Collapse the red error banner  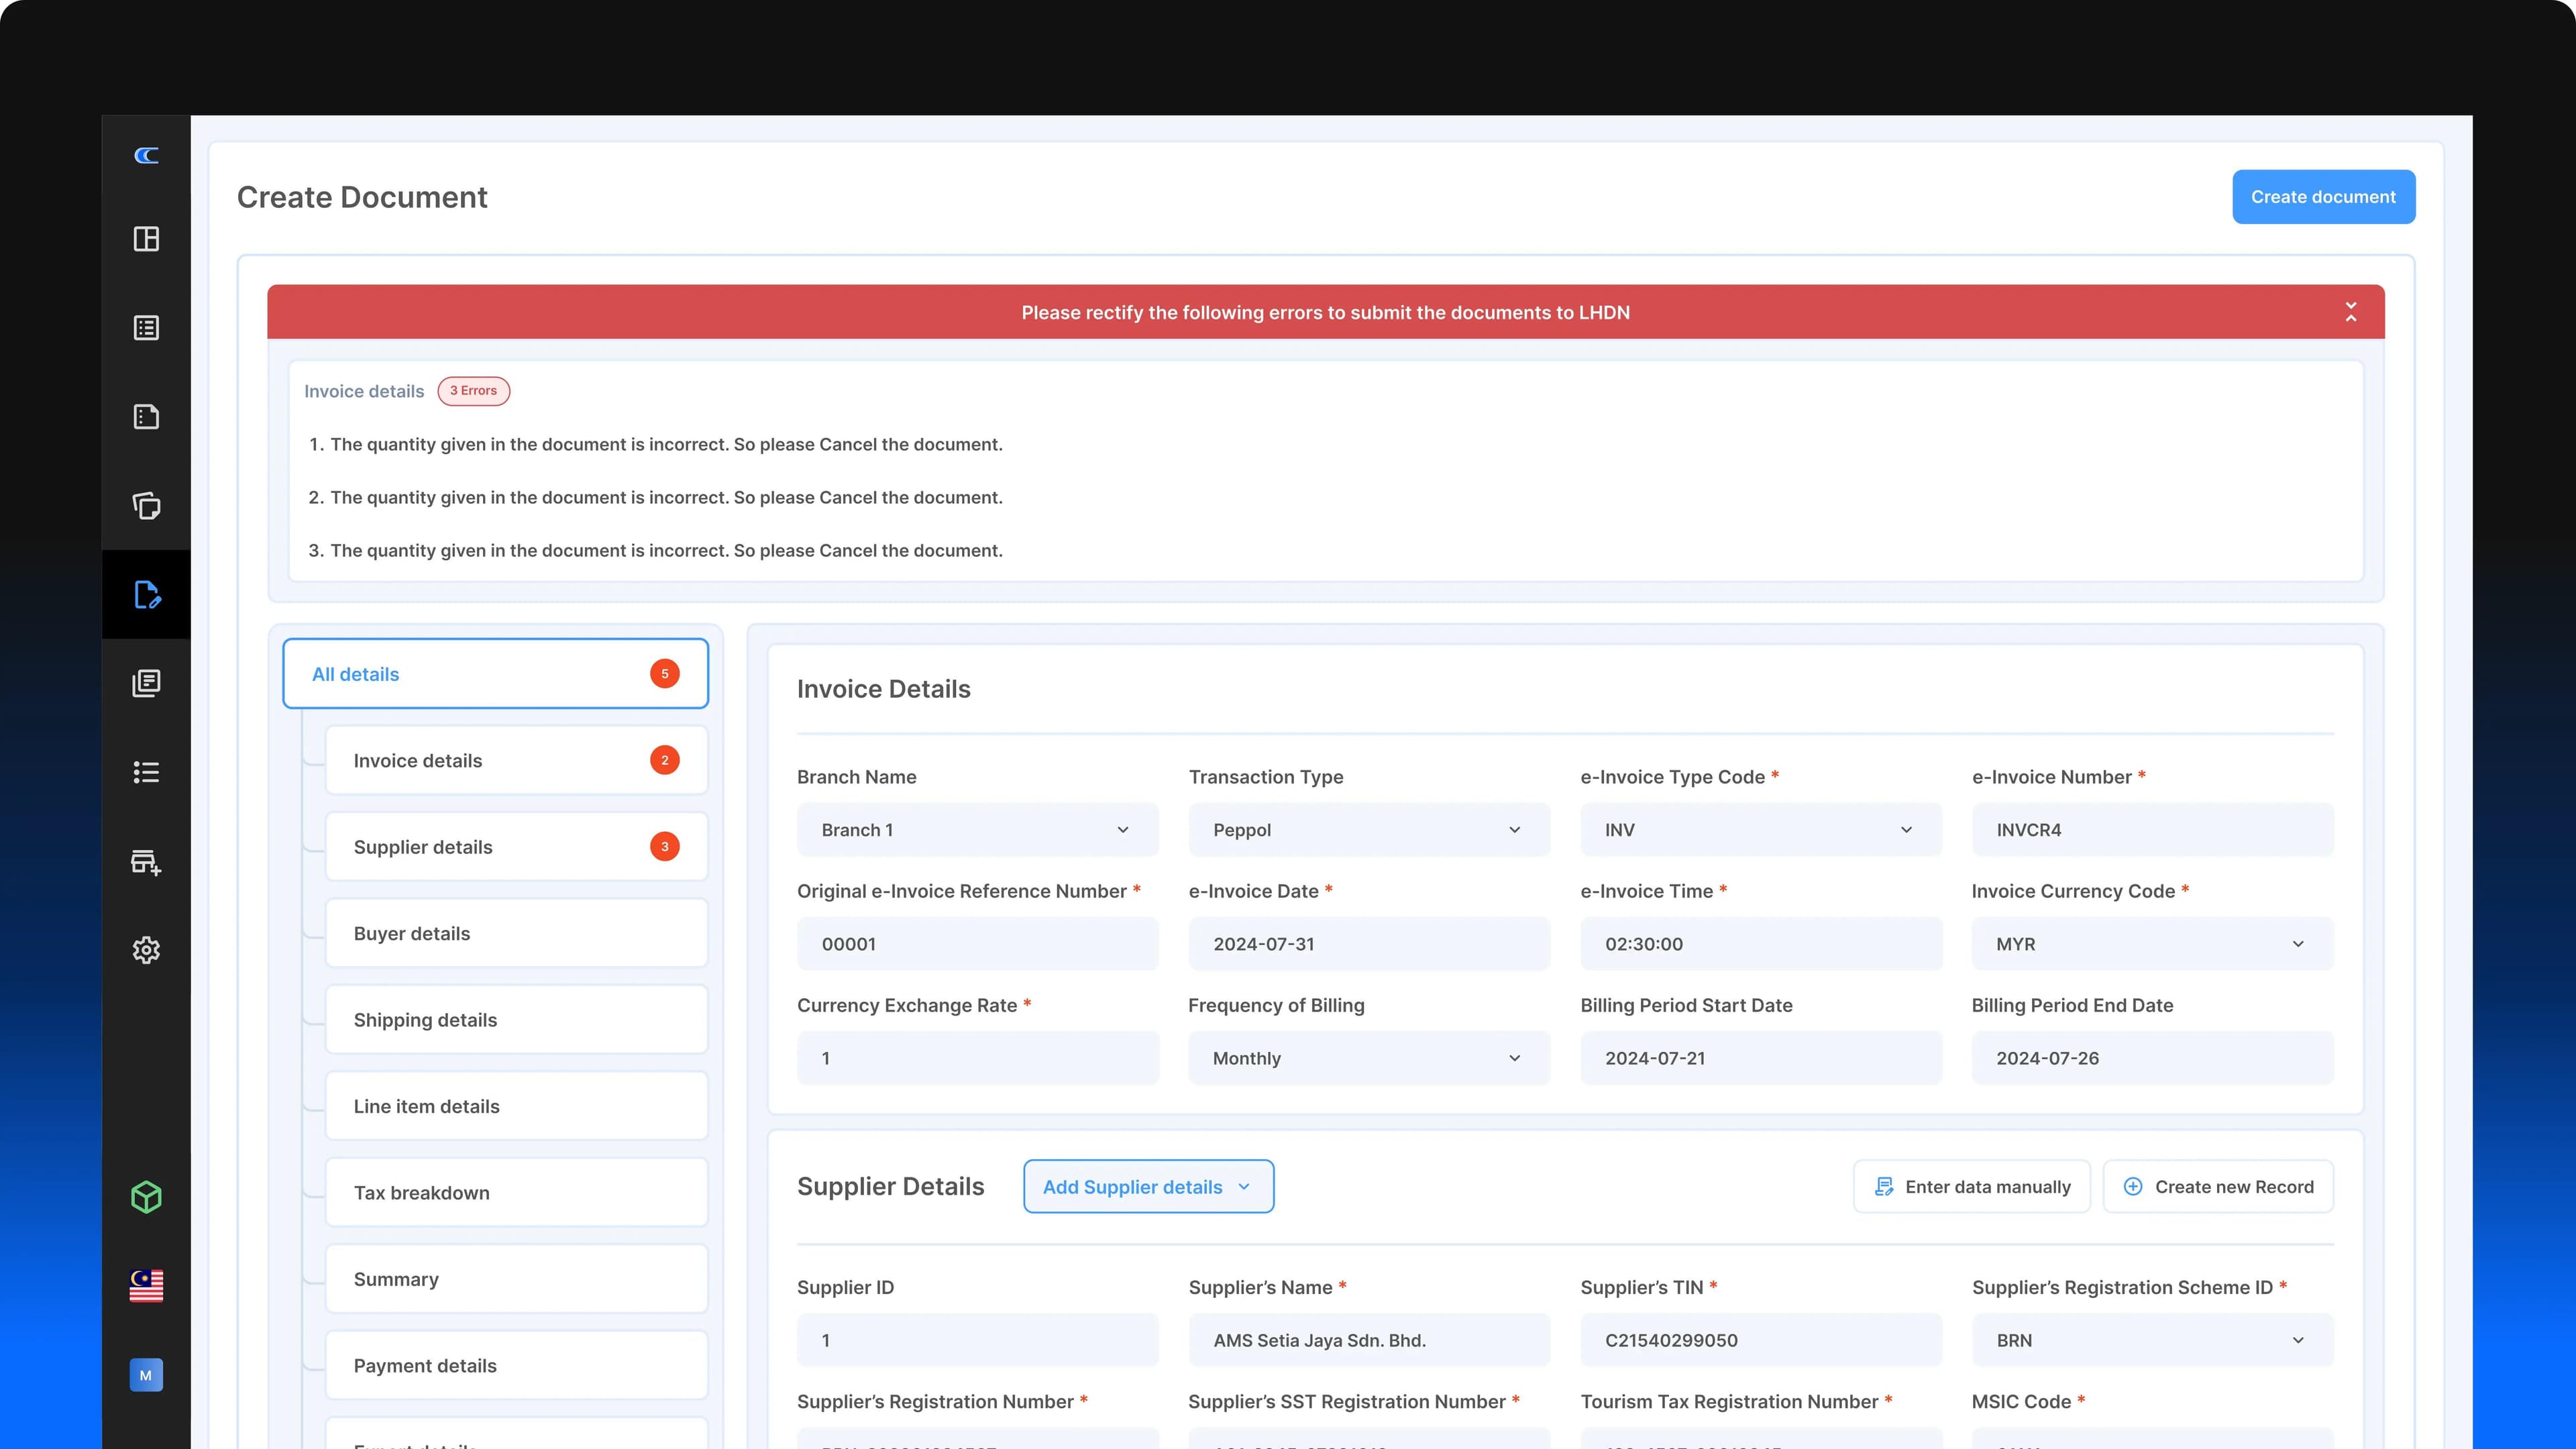(x=2350, y=312)
